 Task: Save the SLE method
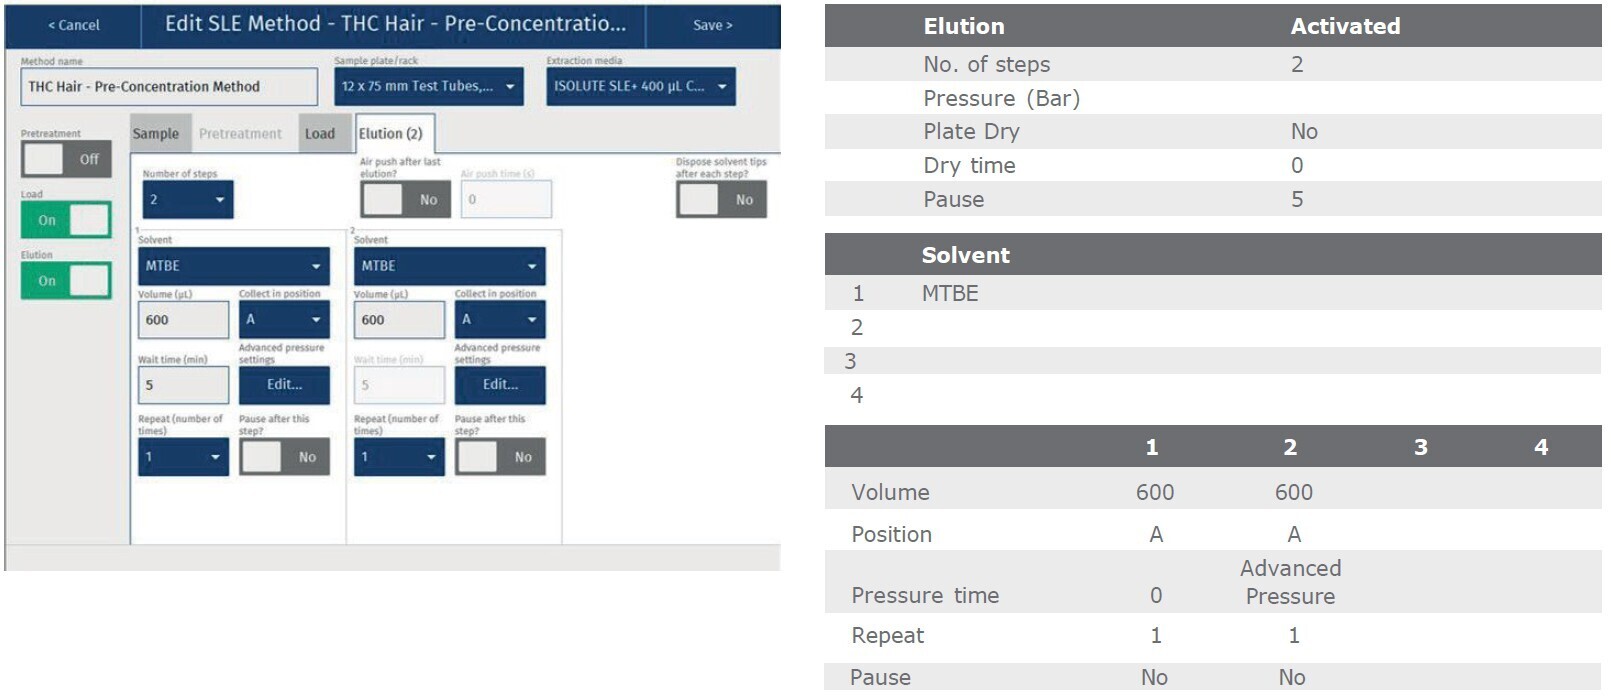[712, 25]
